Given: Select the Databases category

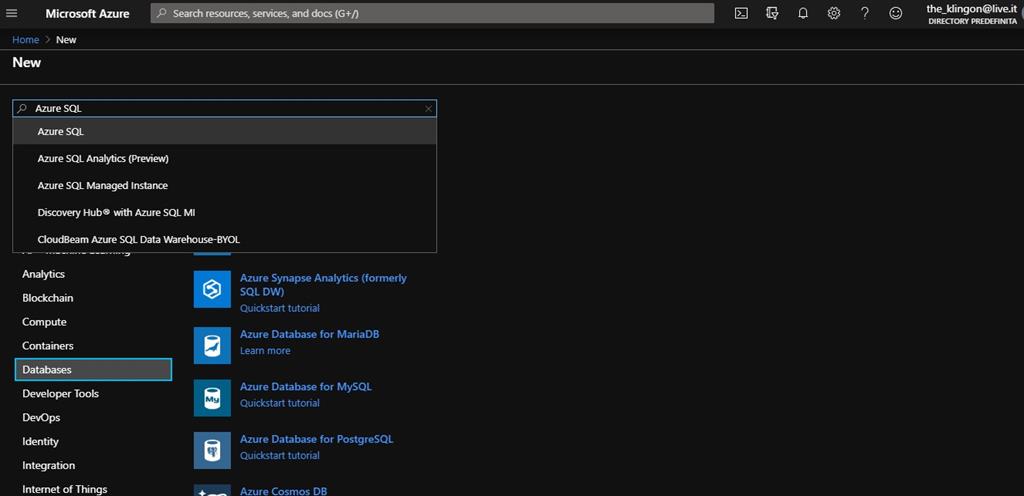Looking at the screenshot, I should click(93, 369).
